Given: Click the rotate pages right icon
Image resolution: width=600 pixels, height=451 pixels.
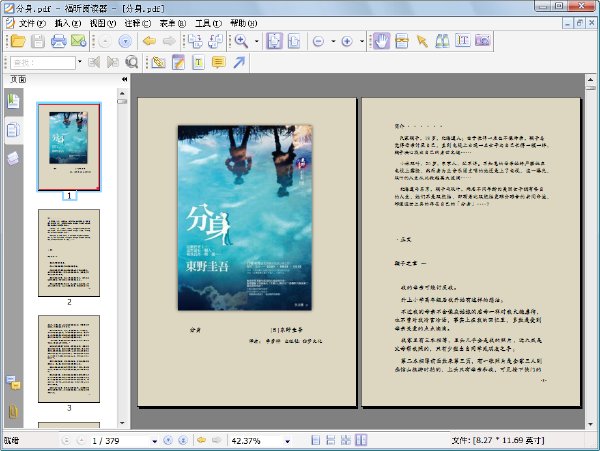Looking at the screenshot, I should (x=215, y=41).
